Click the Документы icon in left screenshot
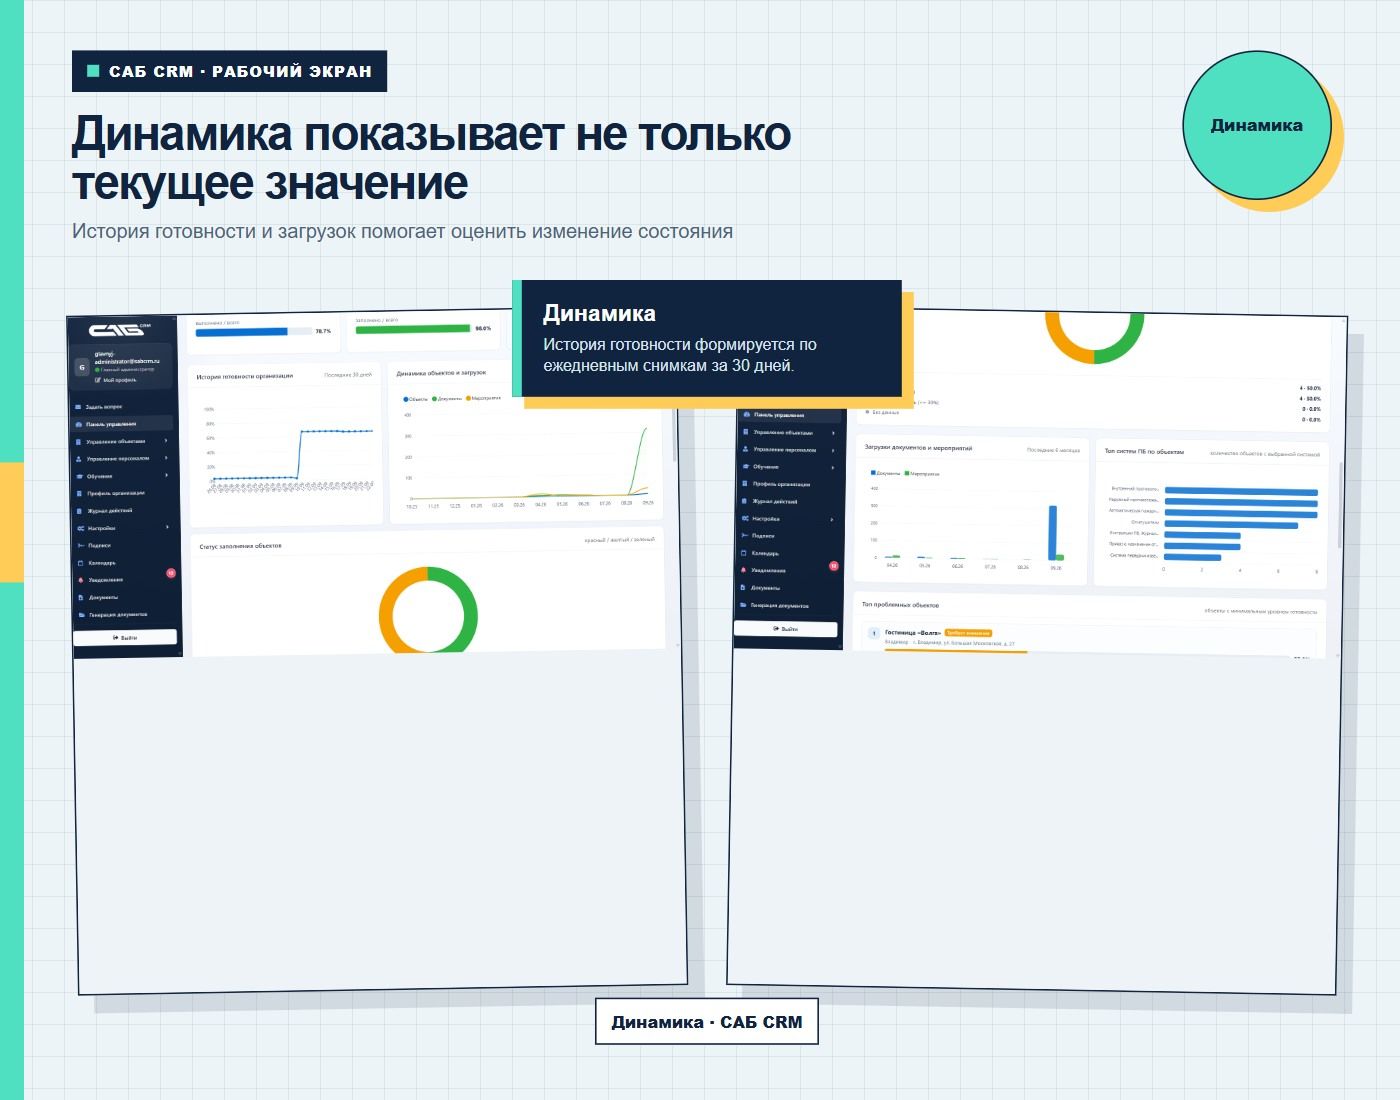The height and width of the screenshot is (1100, 1400). [80, 597]
